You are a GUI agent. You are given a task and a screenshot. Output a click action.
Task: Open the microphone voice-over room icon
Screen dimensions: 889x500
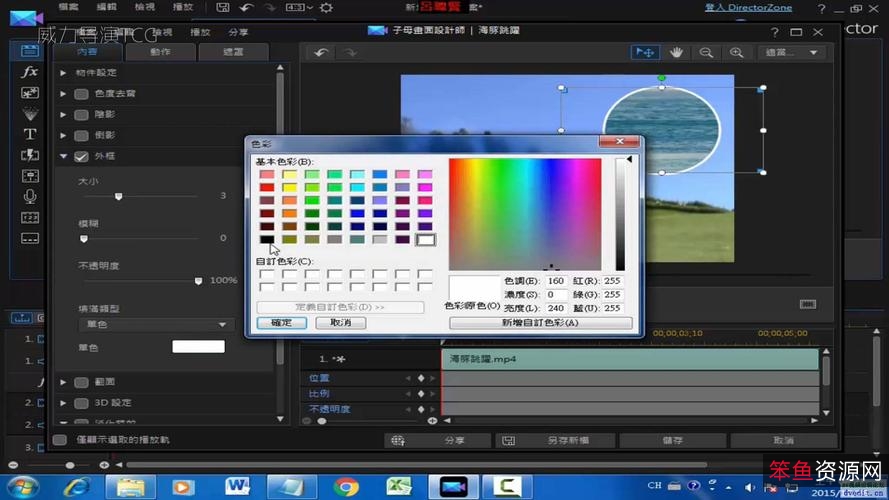pyautogui.click(x=30, y=196)
